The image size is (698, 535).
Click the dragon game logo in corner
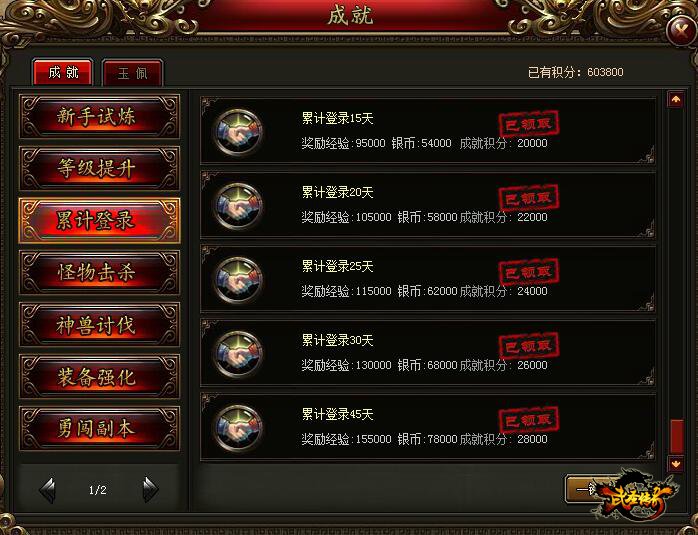636,495
